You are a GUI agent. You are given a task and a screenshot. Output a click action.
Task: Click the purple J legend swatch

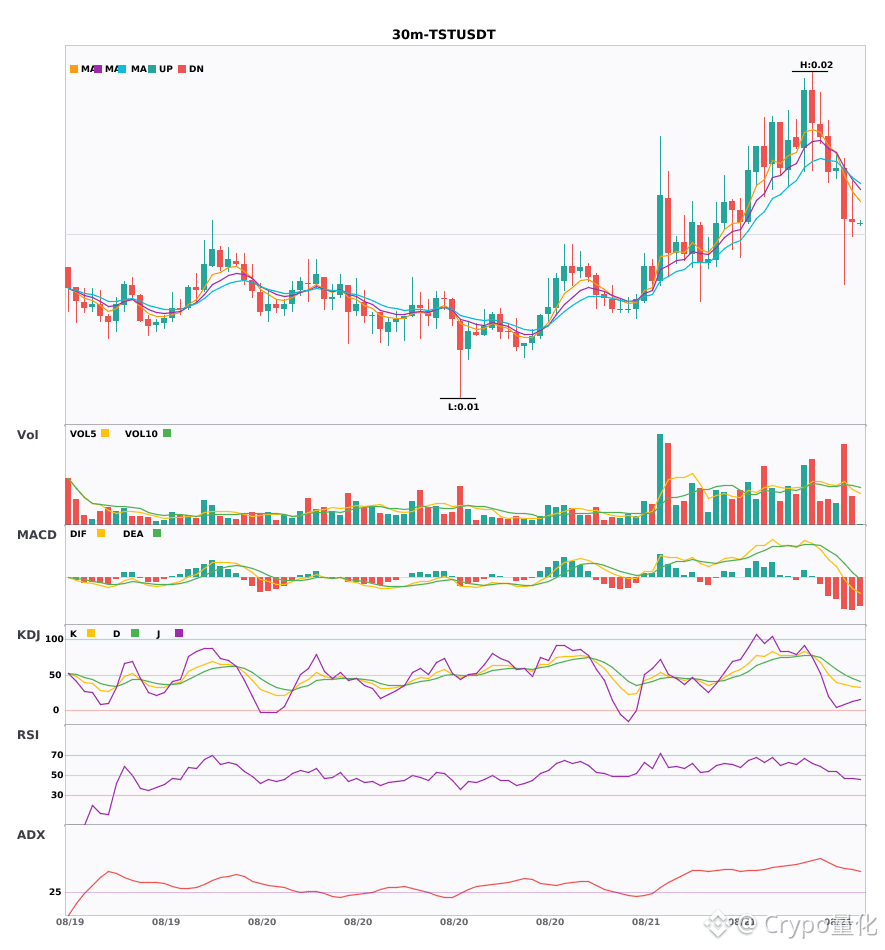point(179,633)
